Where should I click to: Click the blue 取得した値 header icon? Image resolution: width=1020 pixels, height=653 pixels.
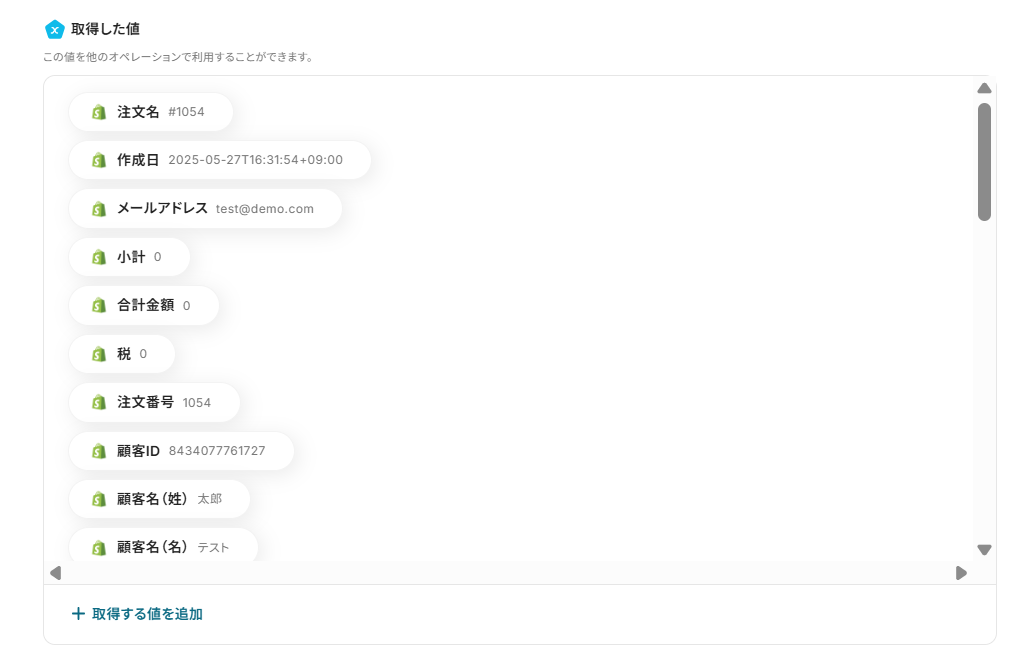point(55,29)
